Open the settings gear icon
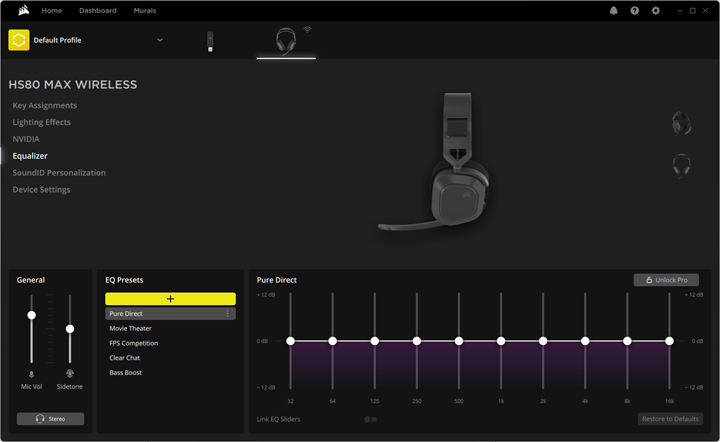Screen dimensions: 720x442 656,10
